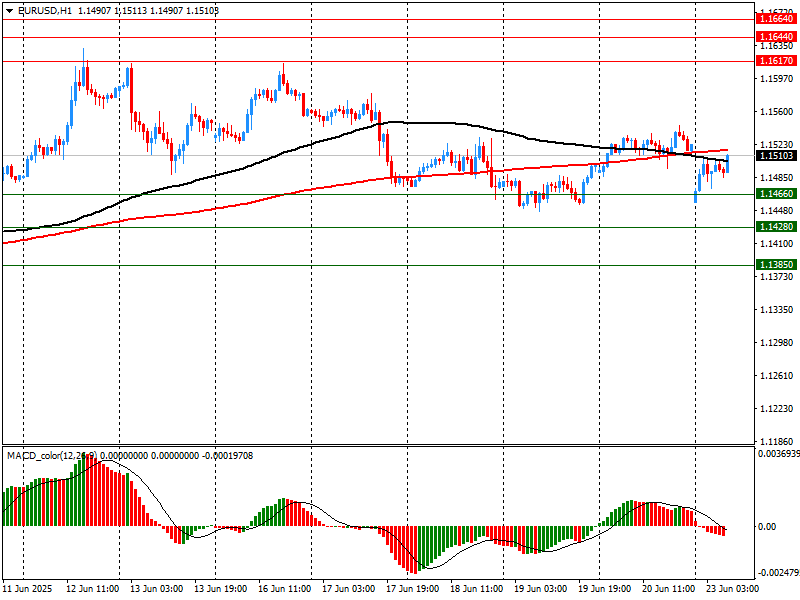The width and height of the screenshot is (800, 600).
Task: Select the green 1.13850 support price tag
Action: [x=776, y=265]
